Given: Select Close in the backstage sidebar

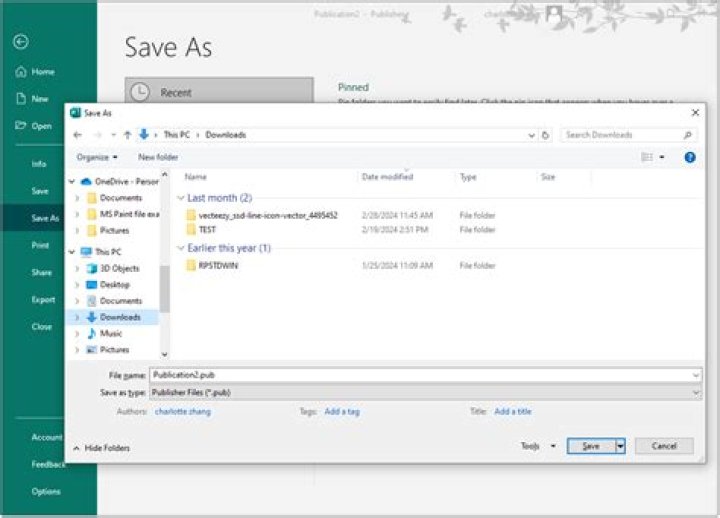Looking at the screenshot, I should (x=42, y=327).
